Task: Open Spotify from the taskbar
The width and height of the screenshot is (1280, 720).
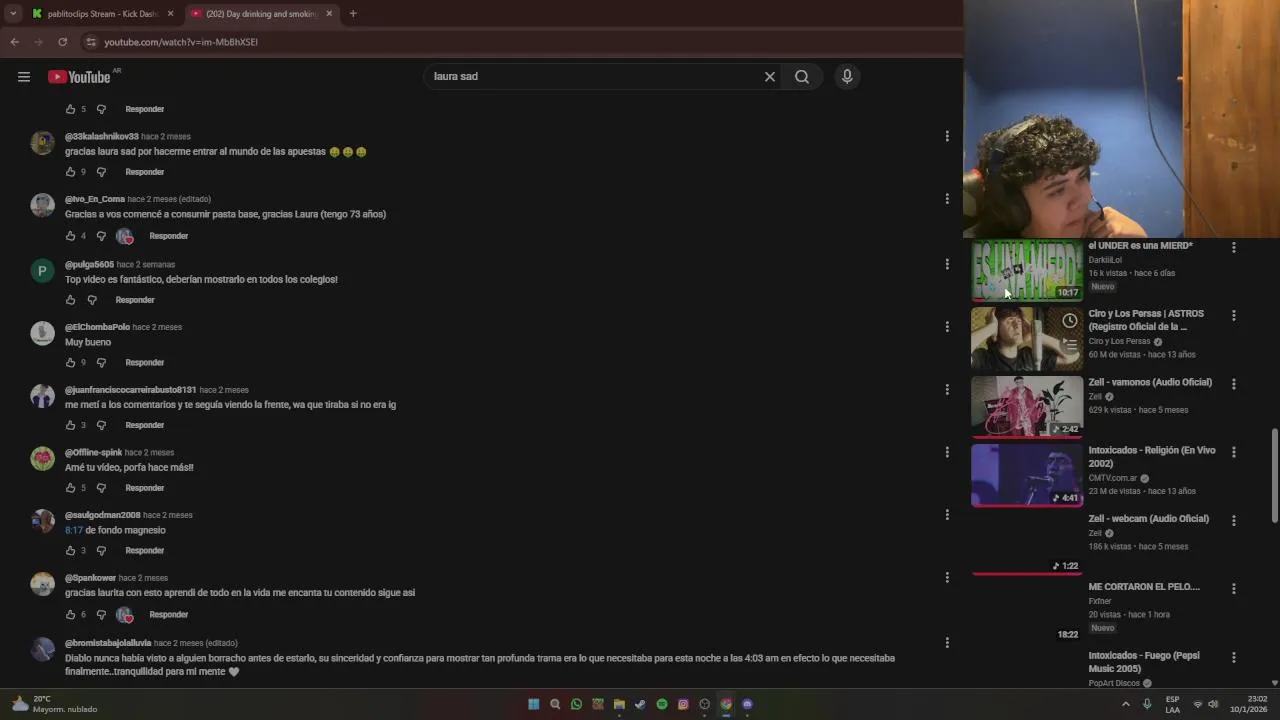Action: 662,704
